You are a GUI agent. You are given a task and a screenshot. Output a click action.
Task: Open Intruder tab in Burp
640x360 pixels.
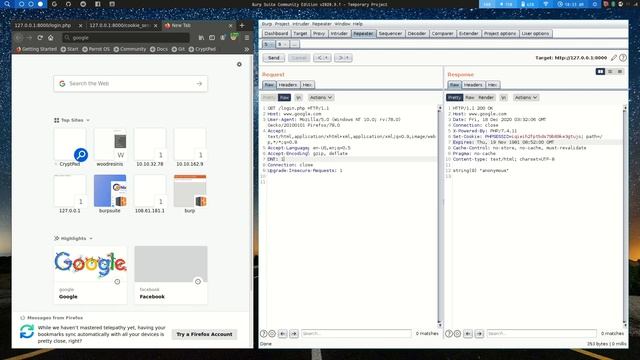coord(339,33)
